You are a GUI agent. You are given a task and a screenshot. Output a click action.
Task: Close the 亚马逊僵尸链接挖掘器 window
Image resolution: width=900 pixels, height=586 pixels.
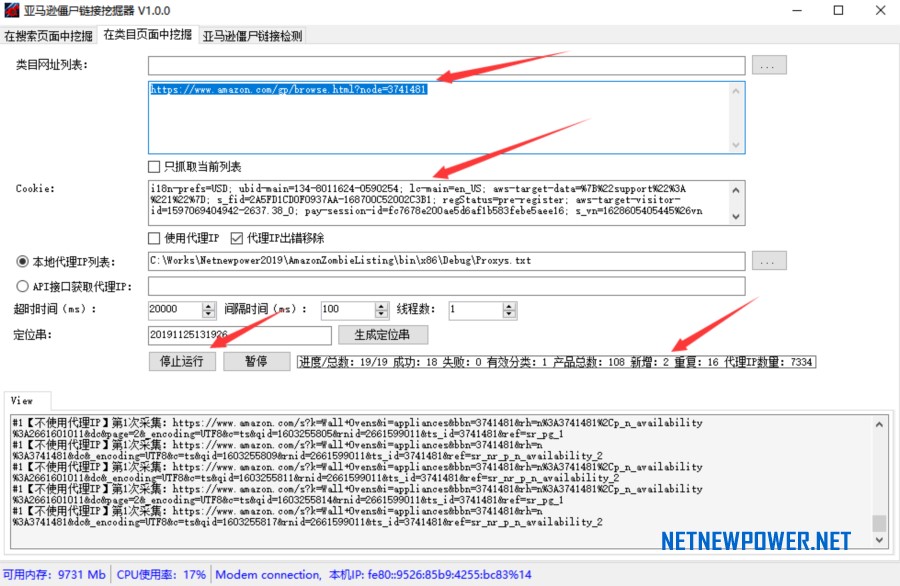pos(880,10)
